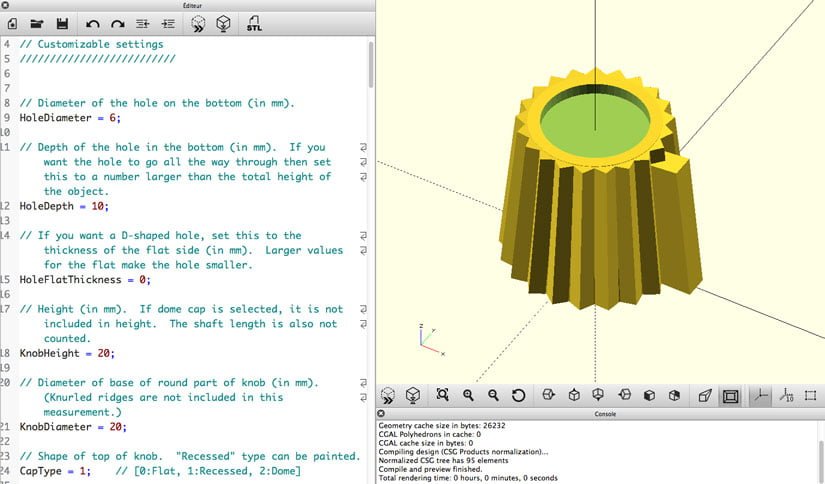Create a new file from editor toolbar

coord(12,24)
